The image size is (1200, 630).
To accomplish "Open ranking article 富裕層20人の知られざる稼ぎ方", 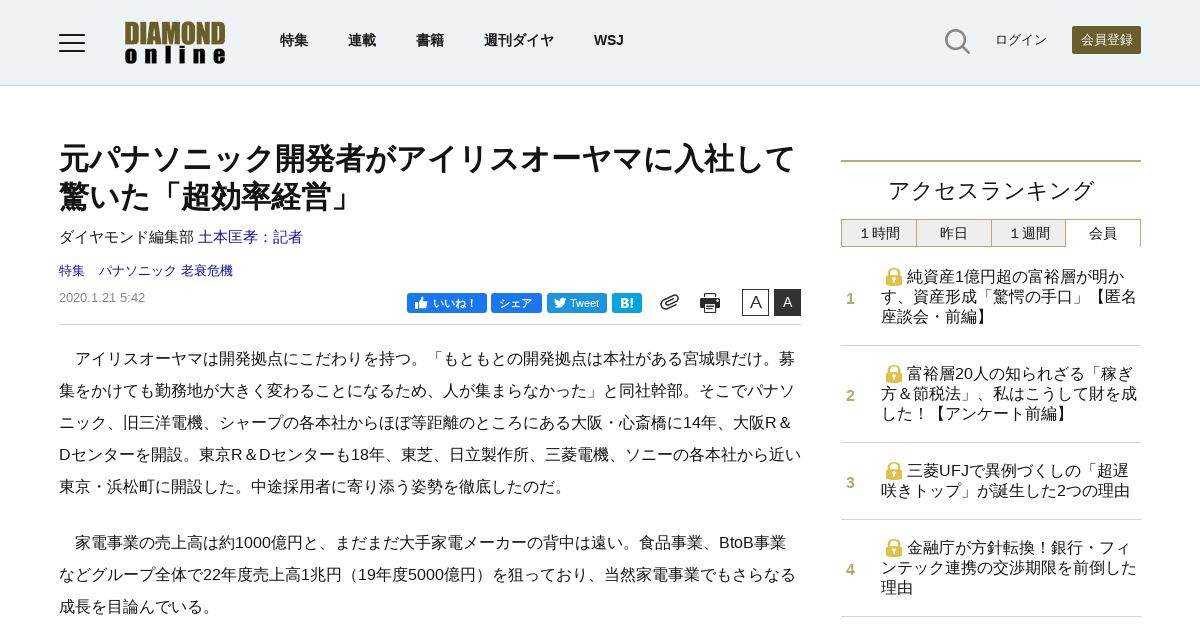I will pyautogui.click(x=1009, y=394).
